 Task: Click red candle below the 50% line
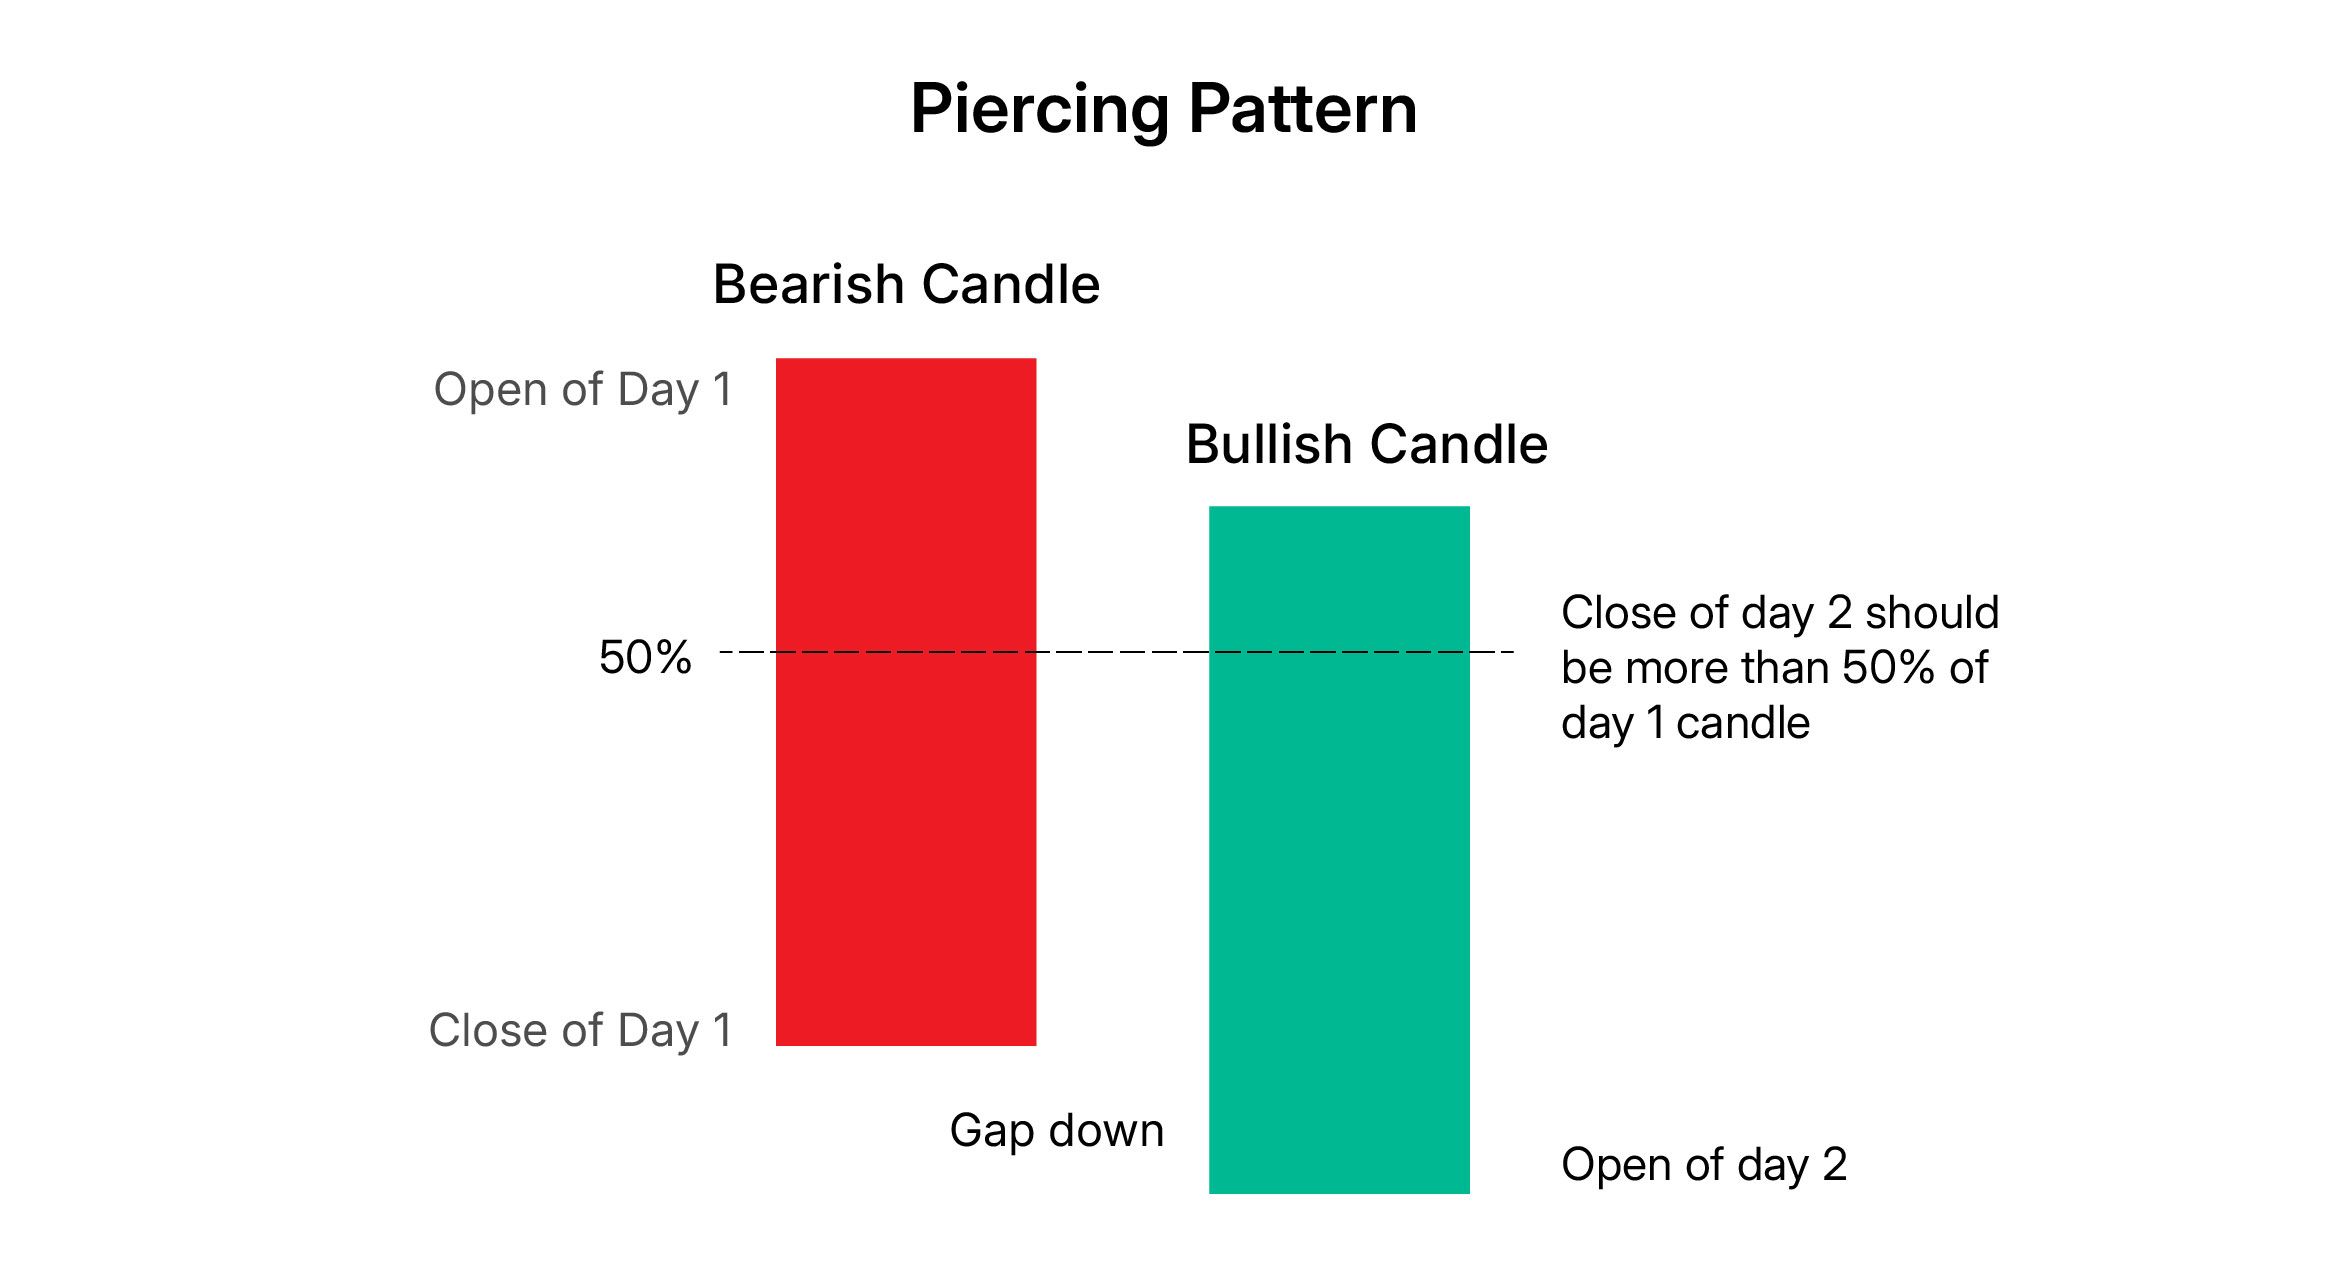(x=906, y=850)
